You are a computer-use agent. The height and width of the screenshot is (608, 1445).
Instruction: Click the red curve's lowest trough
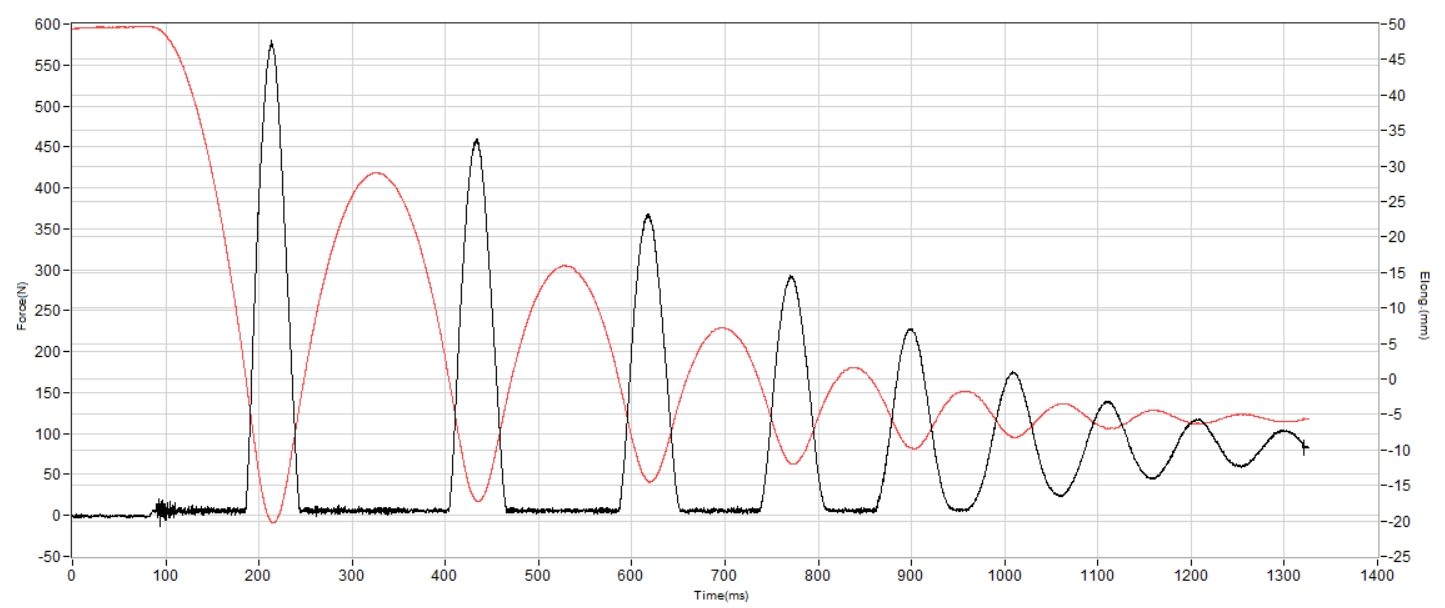coord(272,521)
